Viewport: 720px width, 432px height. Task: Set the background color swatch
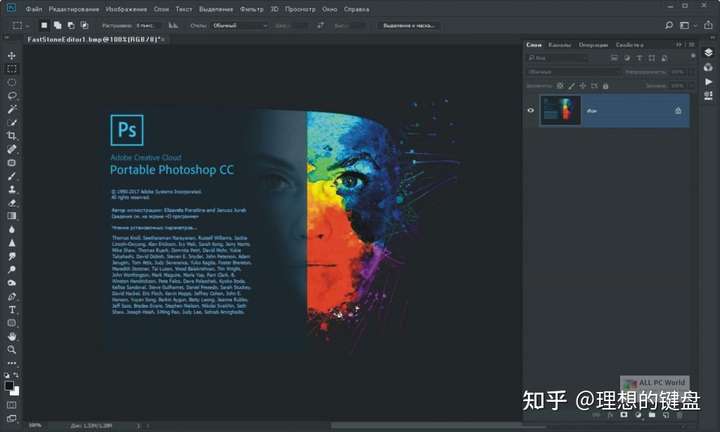tap(16, 392)
